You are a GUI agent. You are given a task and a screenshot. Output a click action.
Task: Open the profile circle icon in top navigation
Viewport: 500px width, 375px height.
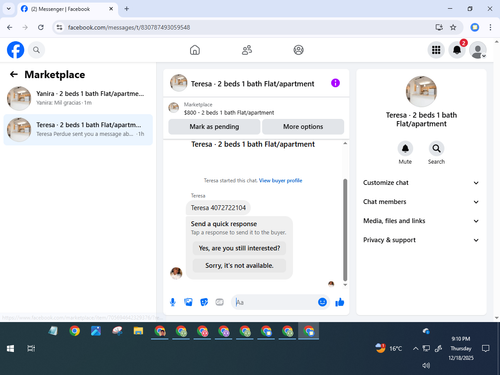[x=298, y=50]
